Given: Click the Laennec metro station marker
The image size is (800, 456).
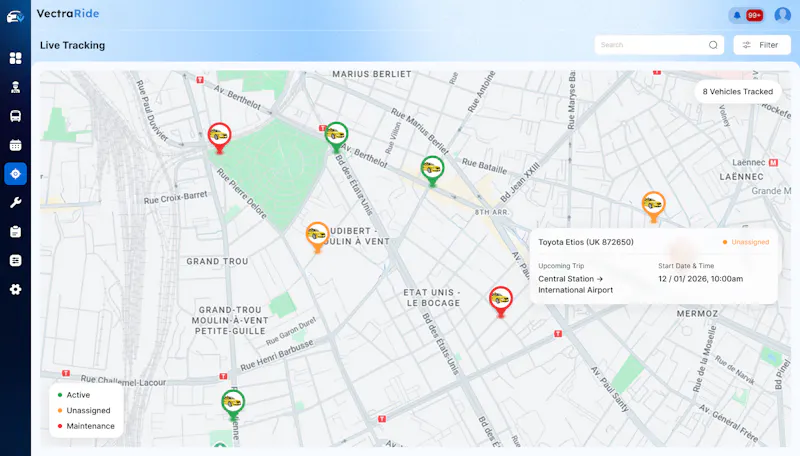Looking at the screenshot, I should click(x=773, y=163).
